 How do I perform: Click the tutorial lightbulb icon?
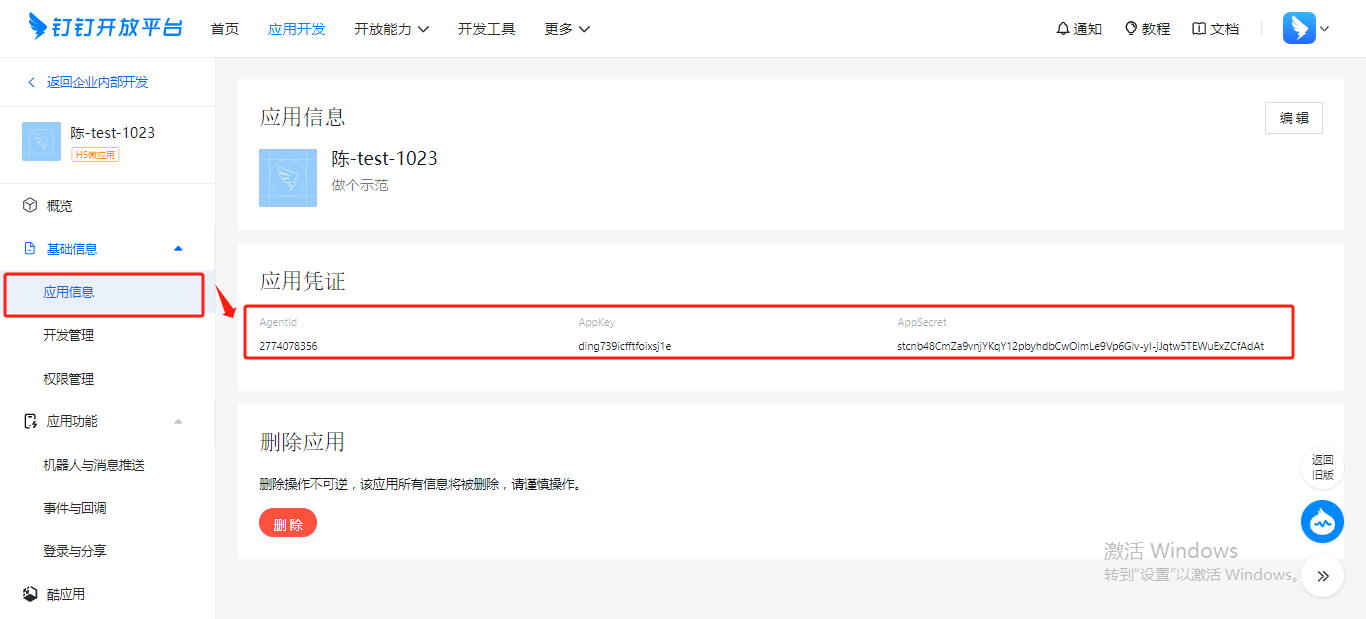pos(1131,29)
